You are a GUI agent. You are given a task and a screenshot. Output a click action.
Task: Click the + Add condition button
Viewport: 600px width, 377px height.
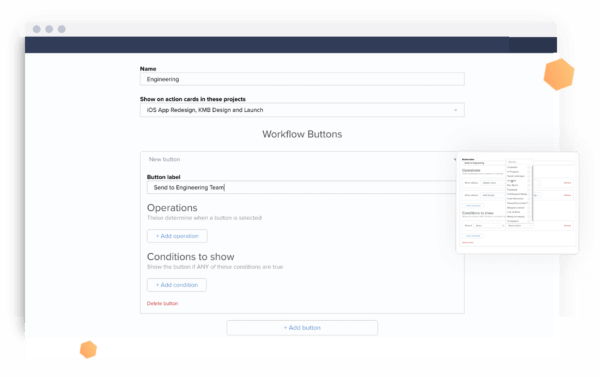click(177, 285)
